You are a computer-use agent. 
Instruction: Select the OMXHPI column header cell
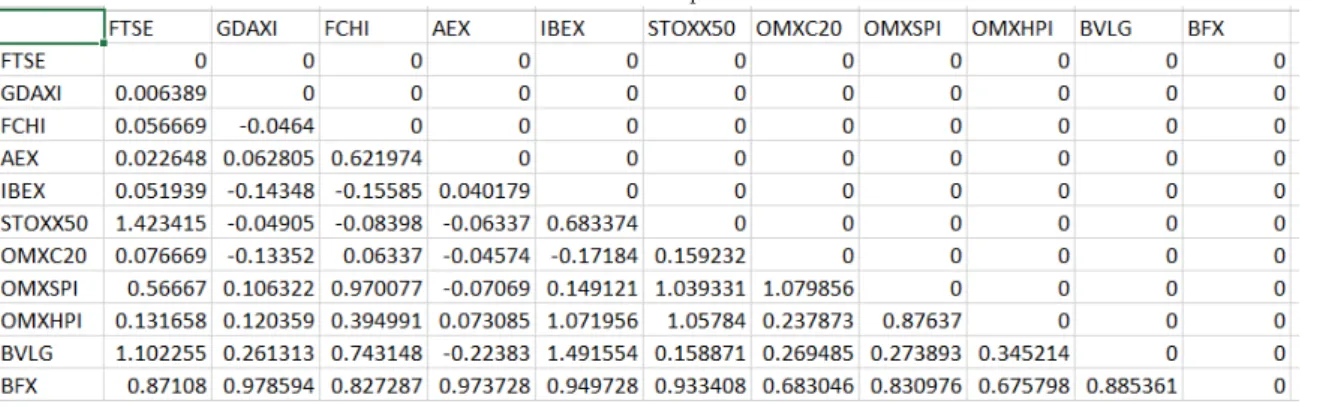(x=1020, y=28)
